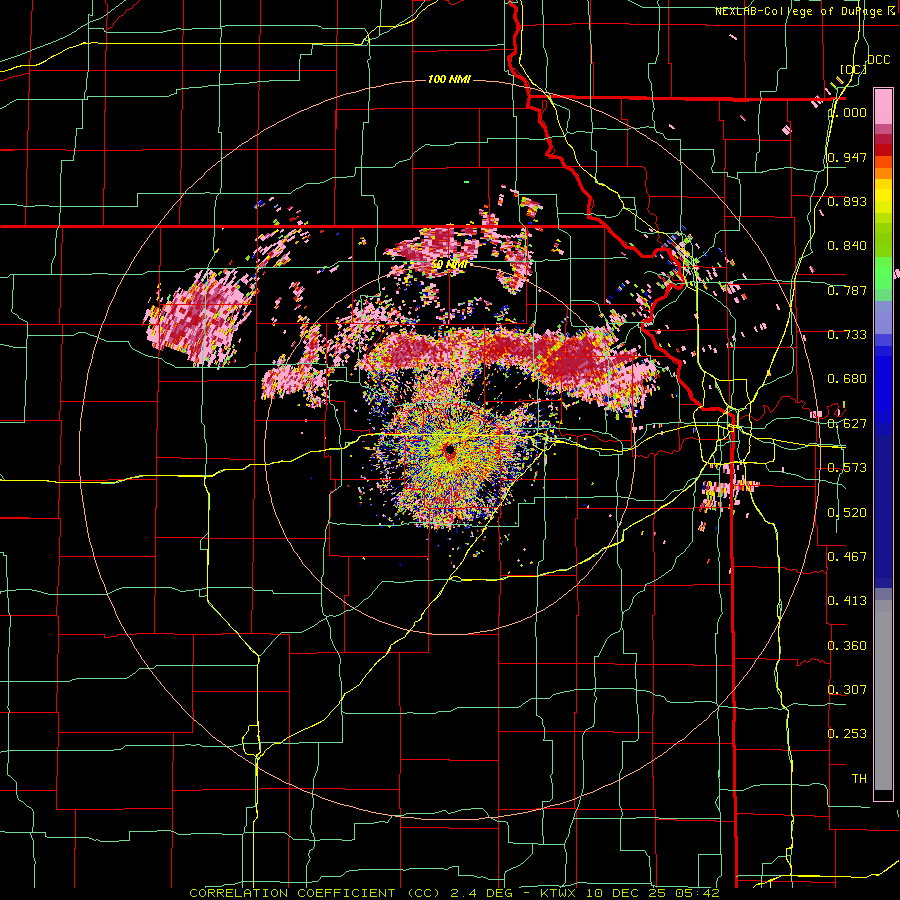Click the DCC label above color scale
Image resolution: width=900 pixels, height=900 pixels.
tap(878, 60)
